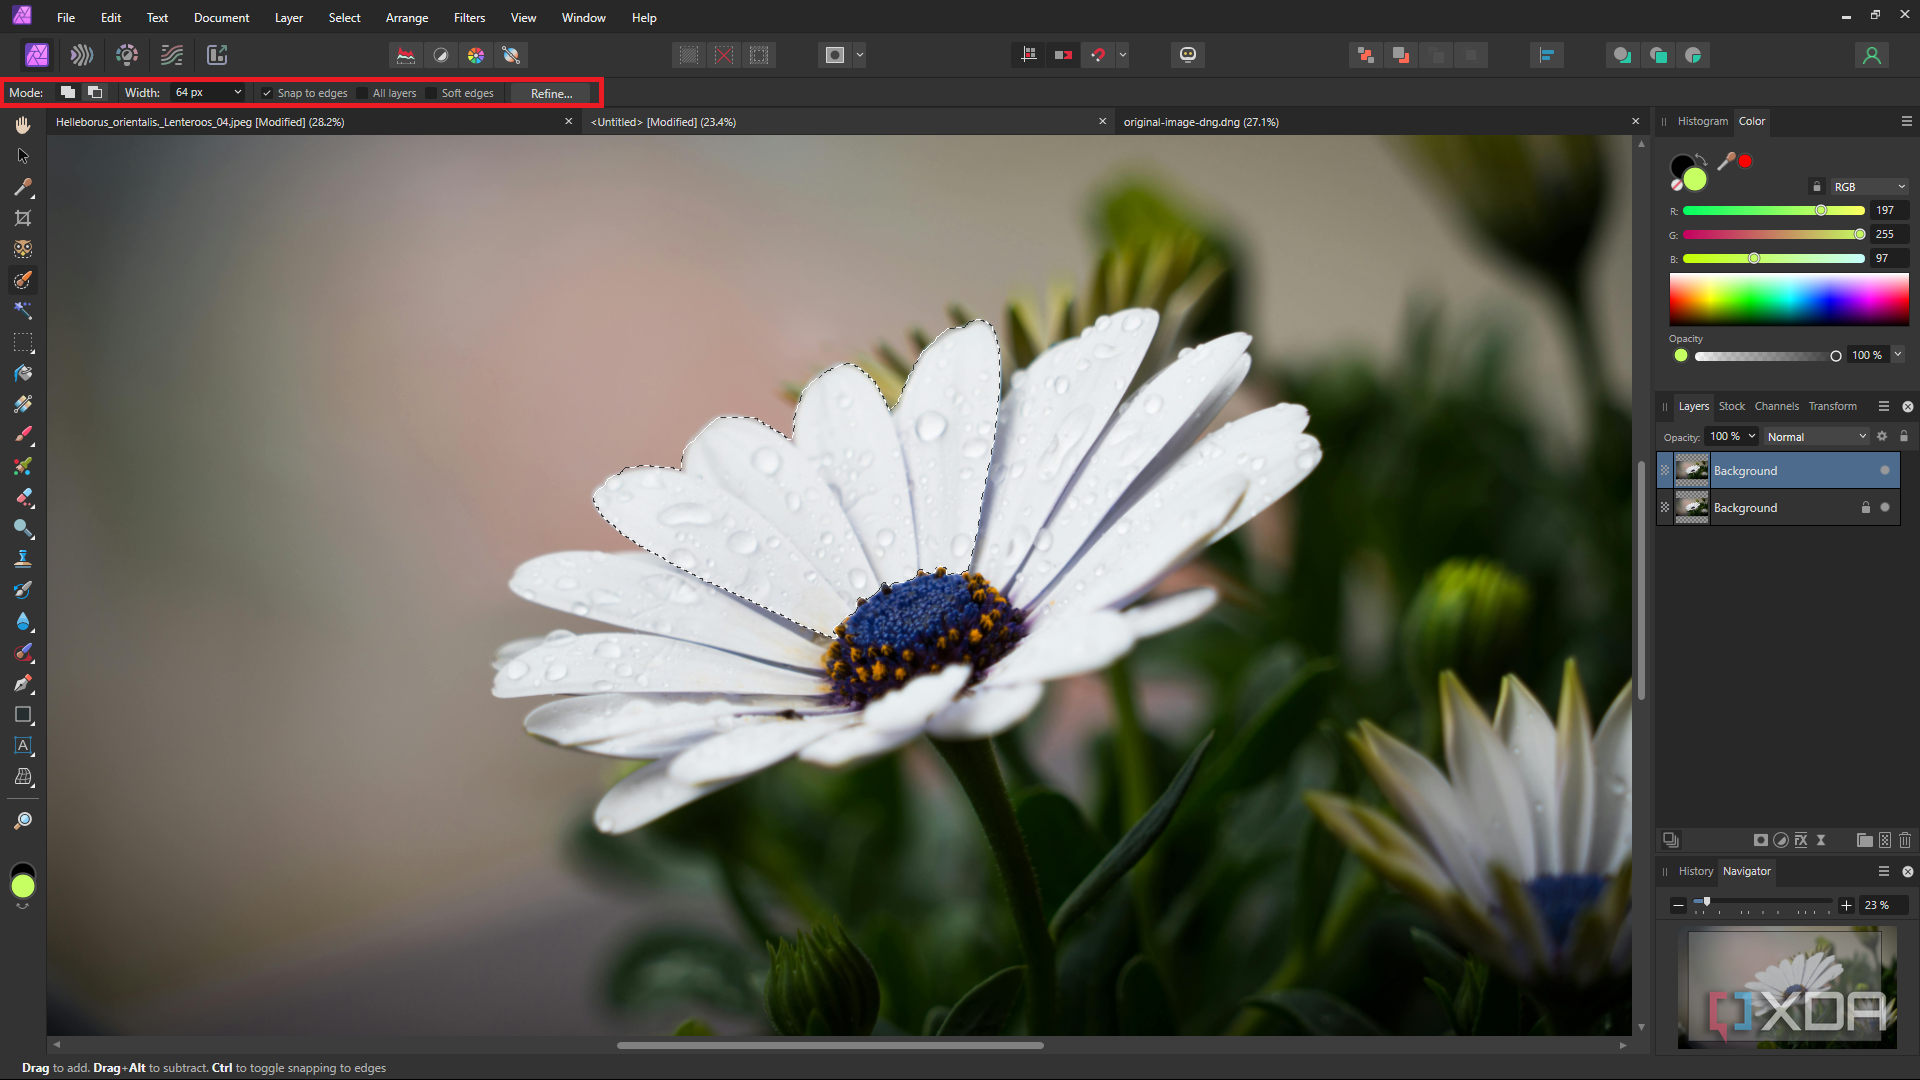Expand the snapping options arrow

point(1123,55)
